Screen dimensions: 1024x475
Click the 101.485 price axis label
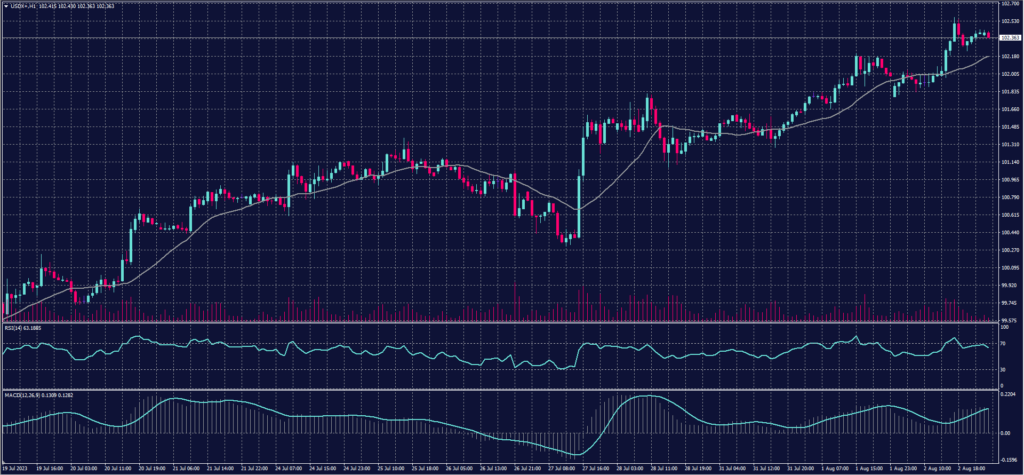[x=1009, y=127]
